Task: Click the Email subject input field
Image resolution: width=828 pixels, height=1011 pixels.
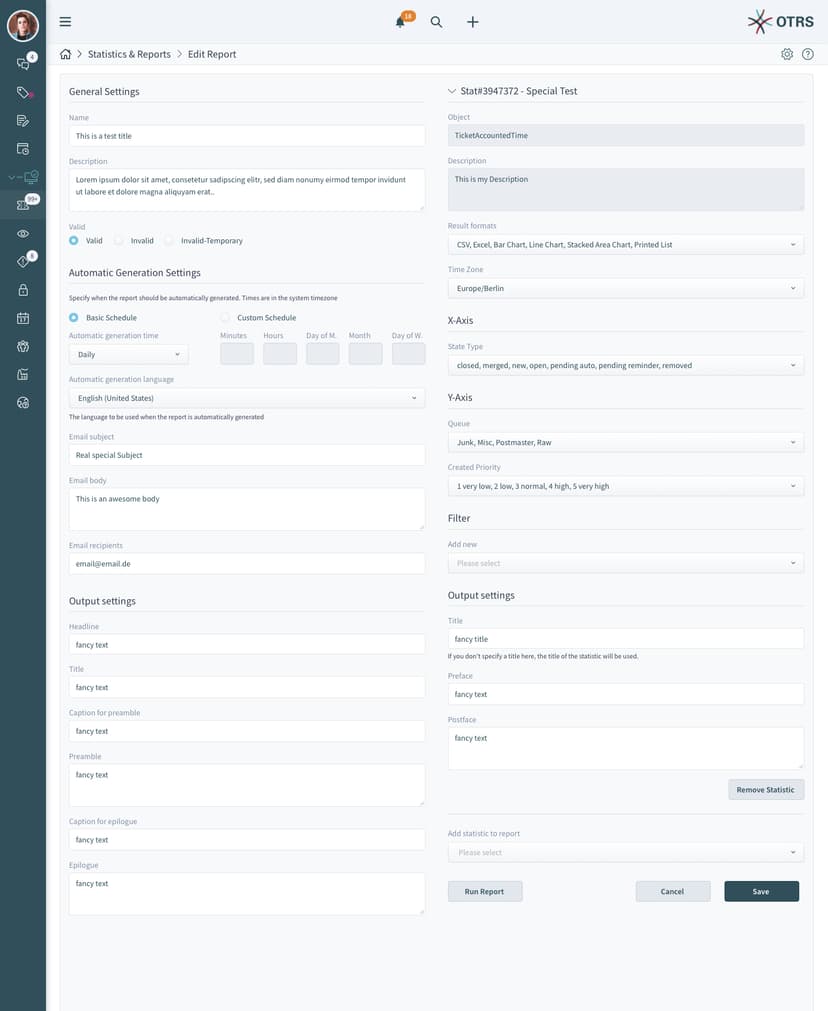Action: (x=246, y=455)
